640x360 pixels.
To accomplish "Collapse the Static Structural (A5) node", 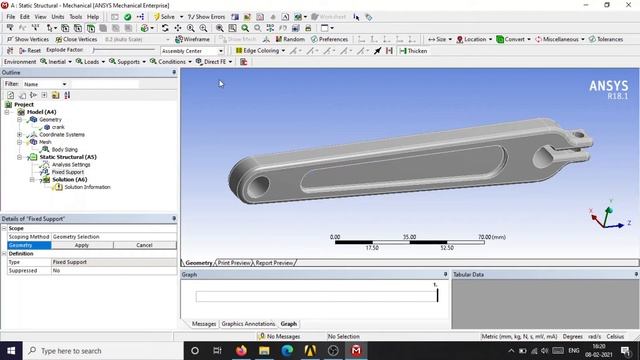I will point(19,157).
